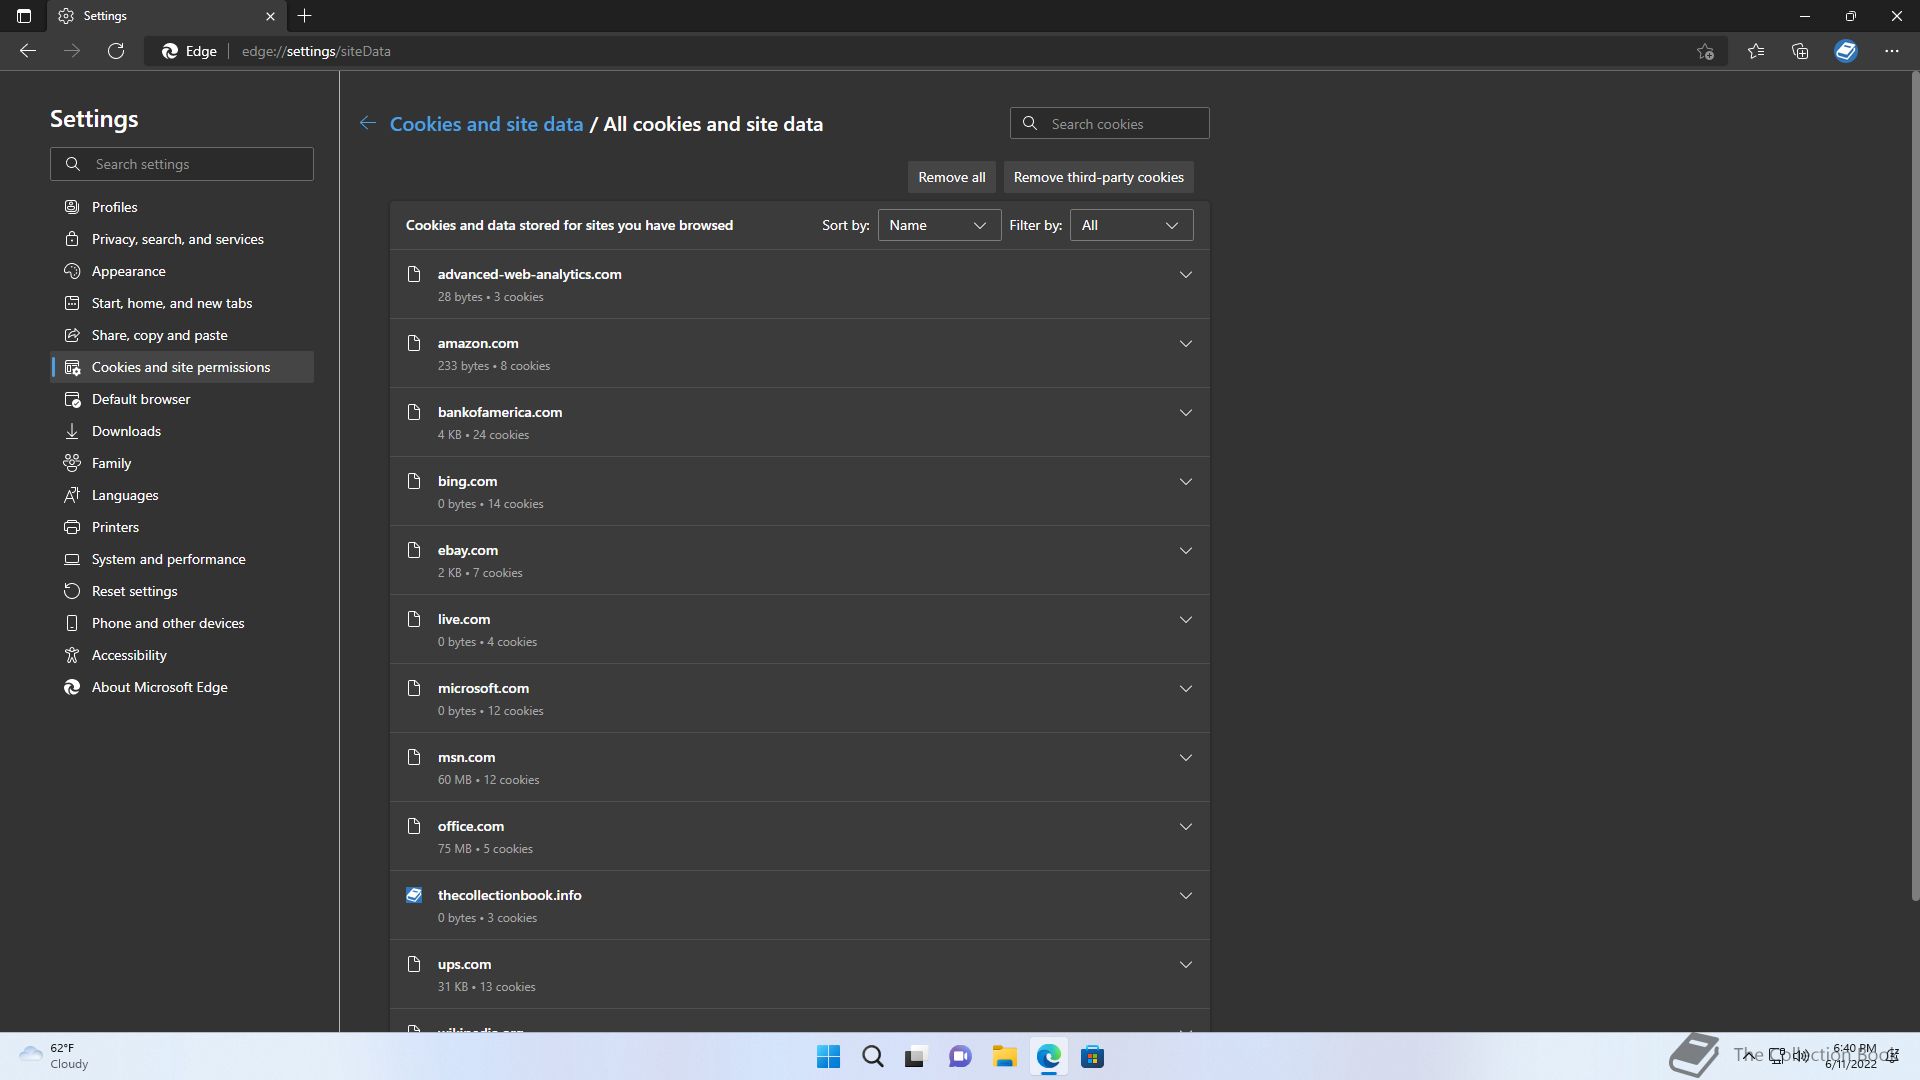Open Languages settings
1920x1080 pixels.
[x=182, y=495]
